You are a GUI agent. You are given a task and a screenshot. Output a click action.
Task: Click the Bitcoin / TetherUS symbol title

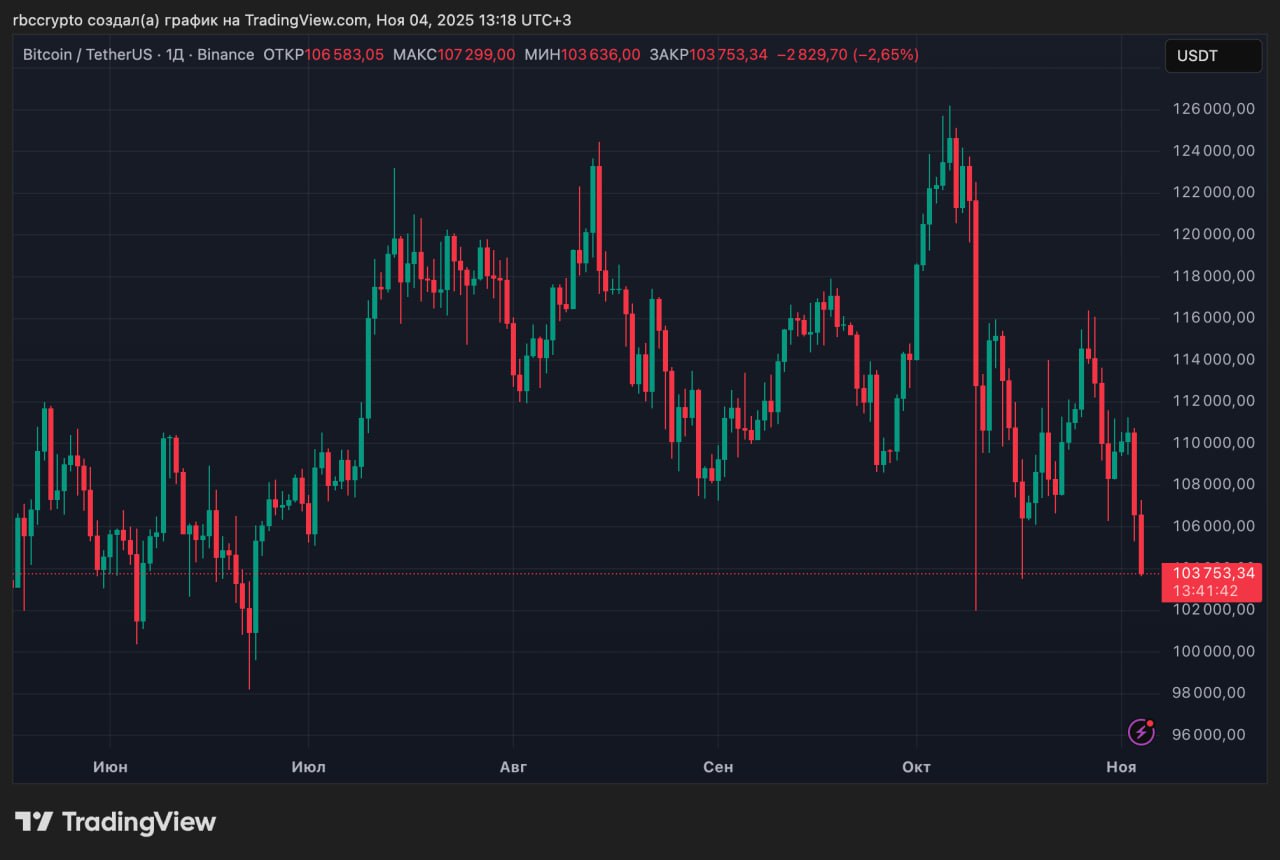87,55
